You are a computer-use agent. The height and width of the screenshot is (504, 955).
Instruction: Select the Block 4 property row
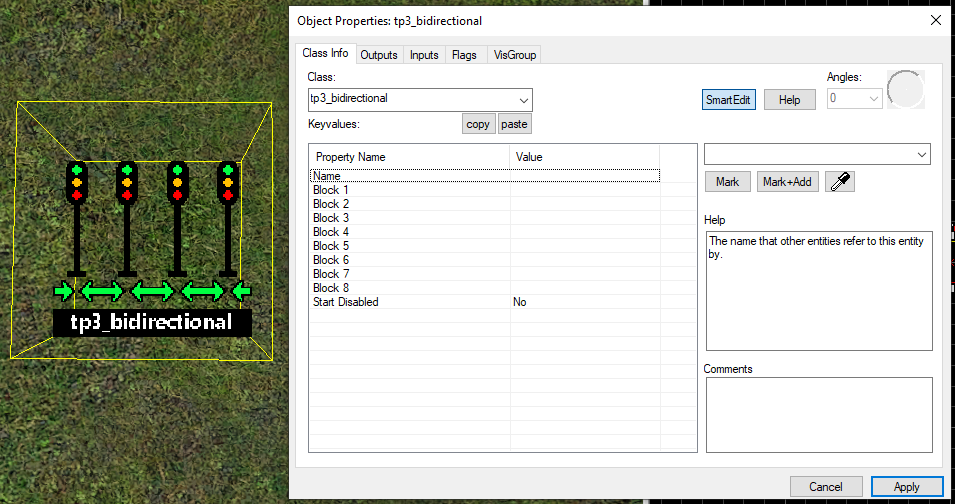(485, 232)
